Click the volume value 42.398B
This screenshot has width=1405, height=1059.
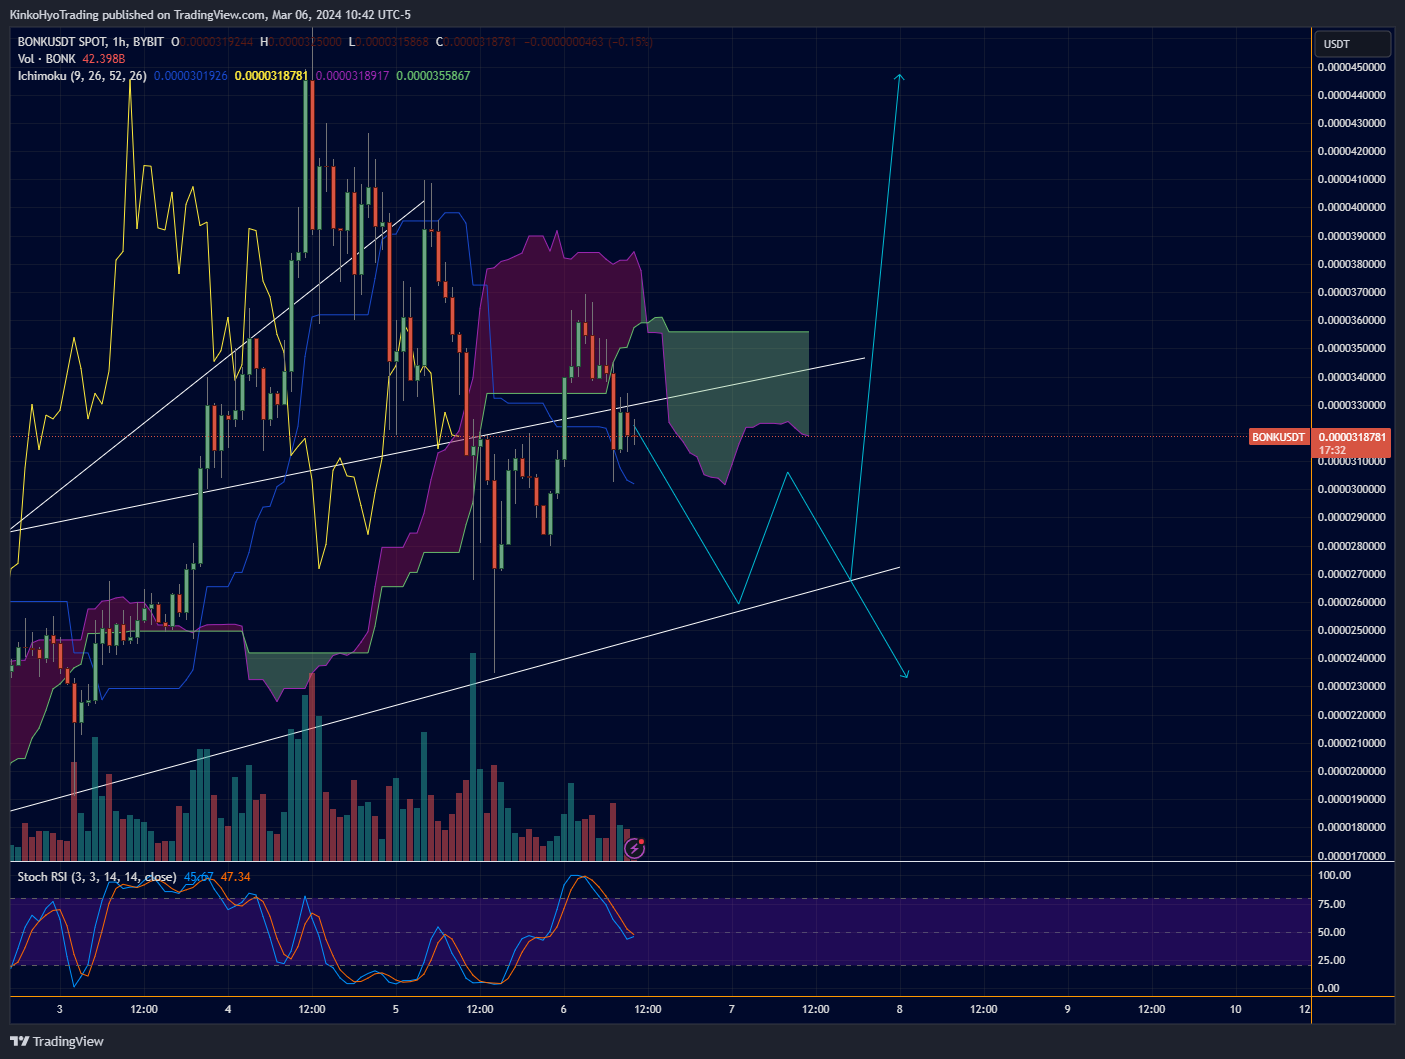point(104,59)
